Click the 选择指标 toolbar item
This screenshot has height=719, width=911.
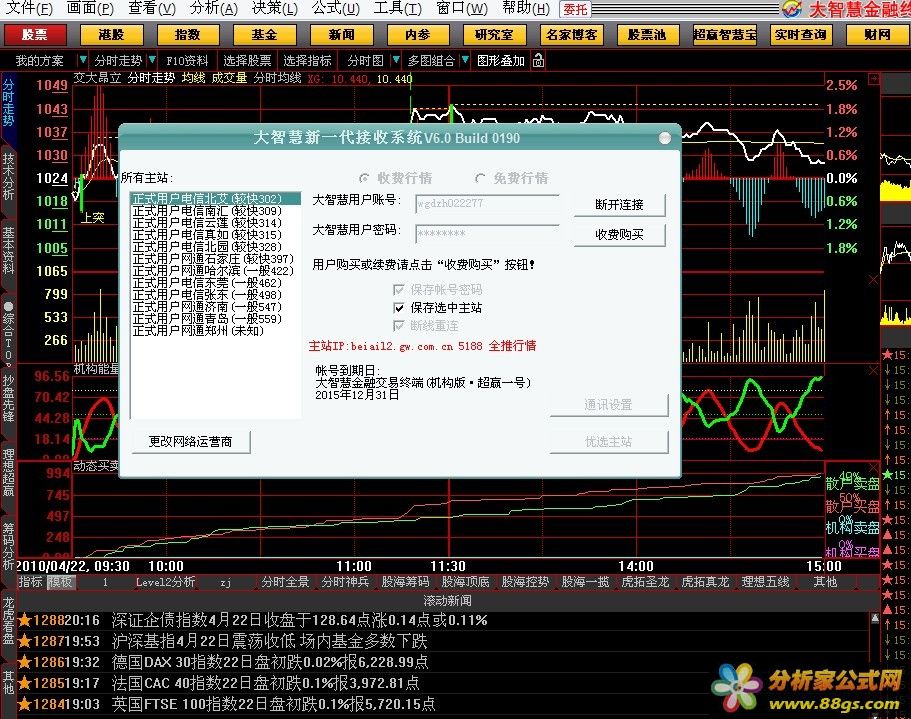[307, 60]
